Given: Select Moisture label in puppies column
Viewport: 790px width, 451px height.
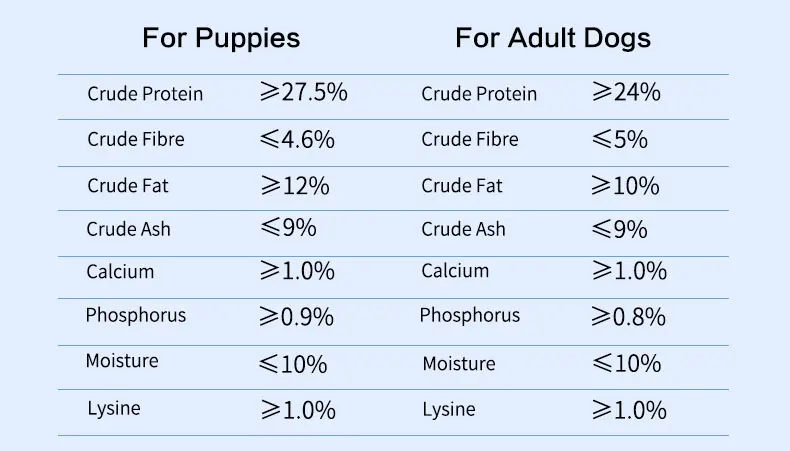Looking at the screenshot, I should [x=122, y=361].
